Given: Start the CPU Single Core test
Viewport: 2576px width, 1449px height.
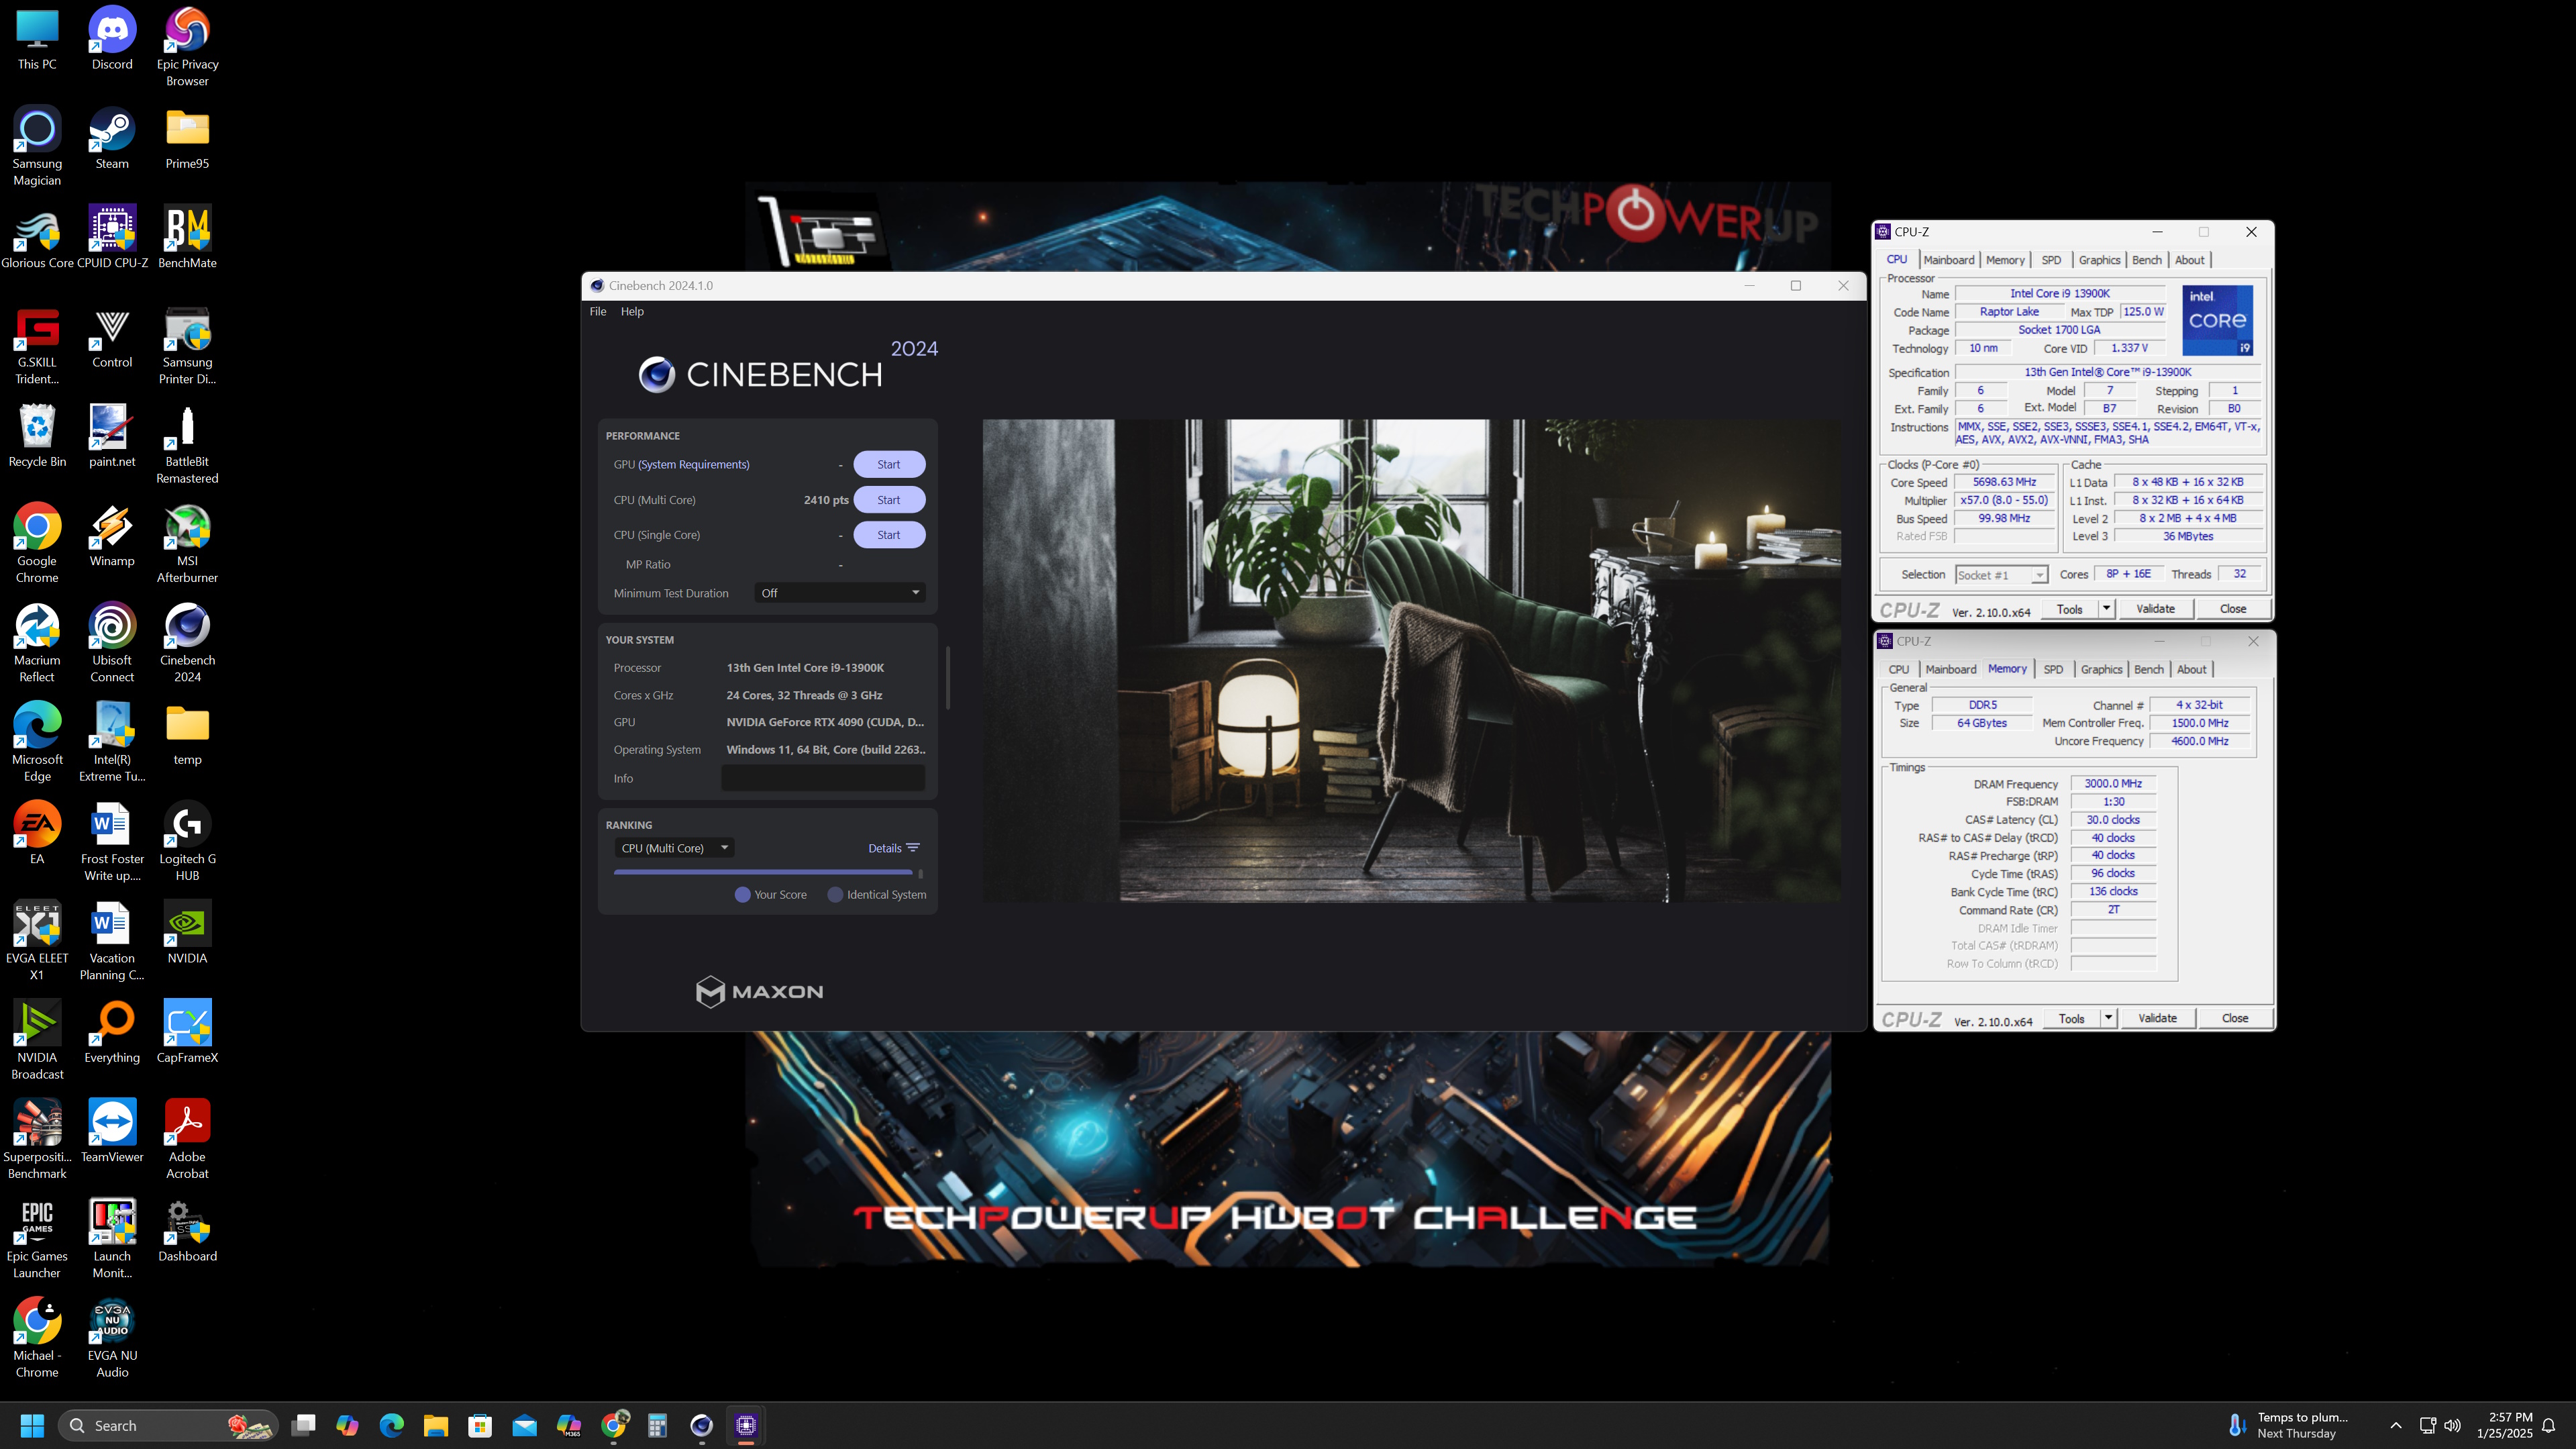Looking at the screenshot, I should pos(889,535).
